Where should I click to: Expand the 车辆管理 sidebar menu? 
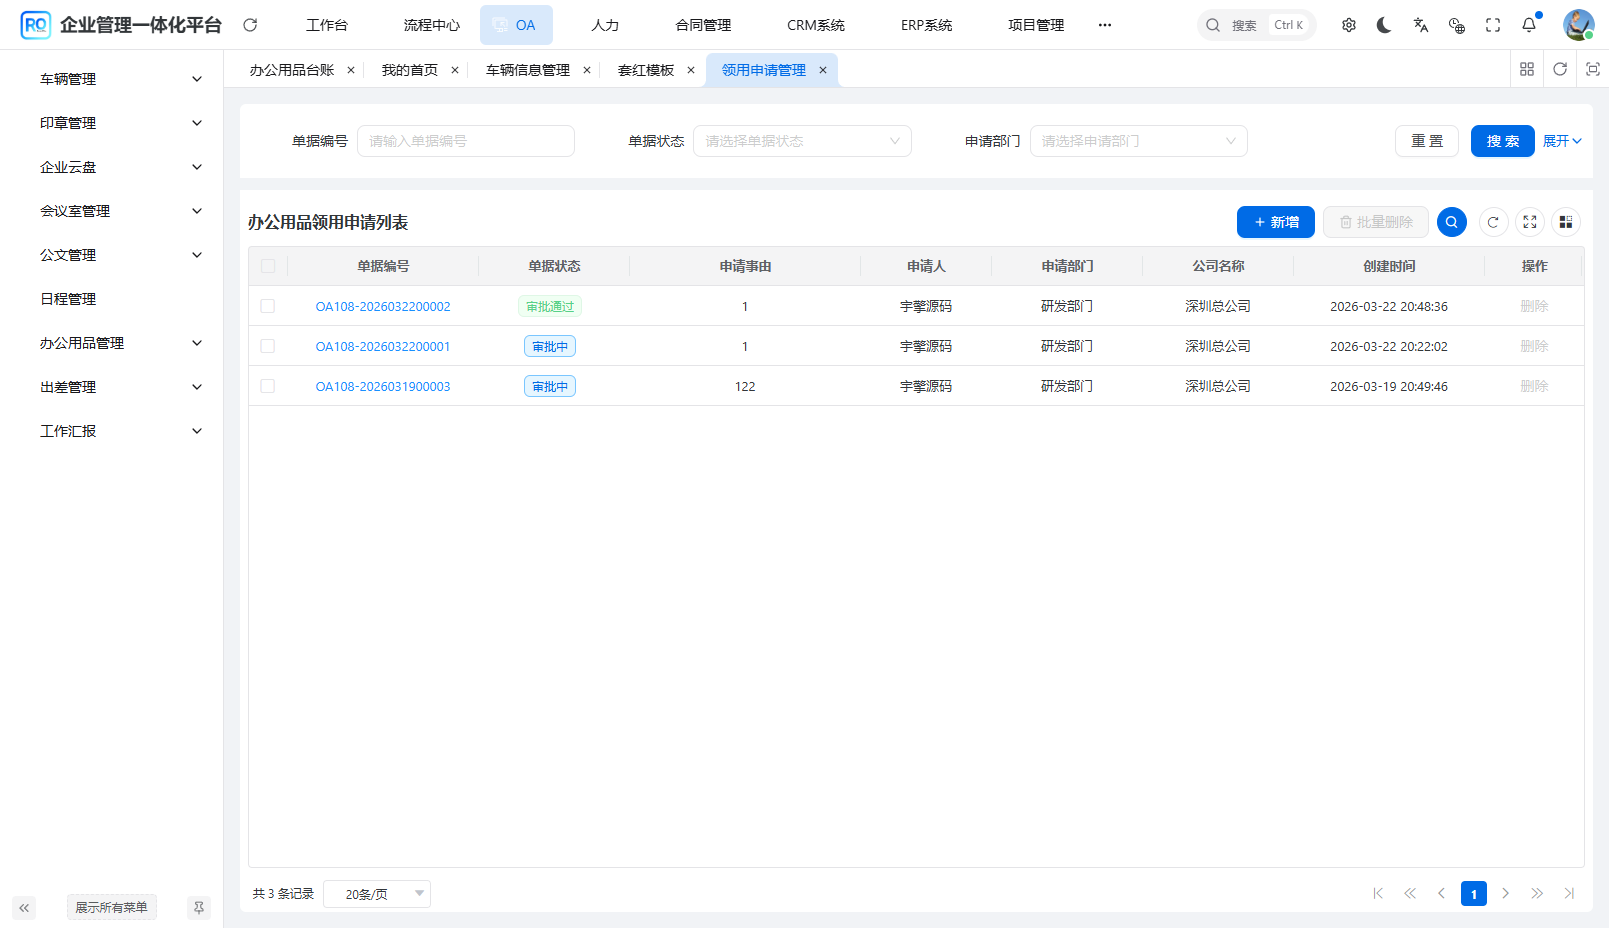pyautogui.click(x=120, y=79)
